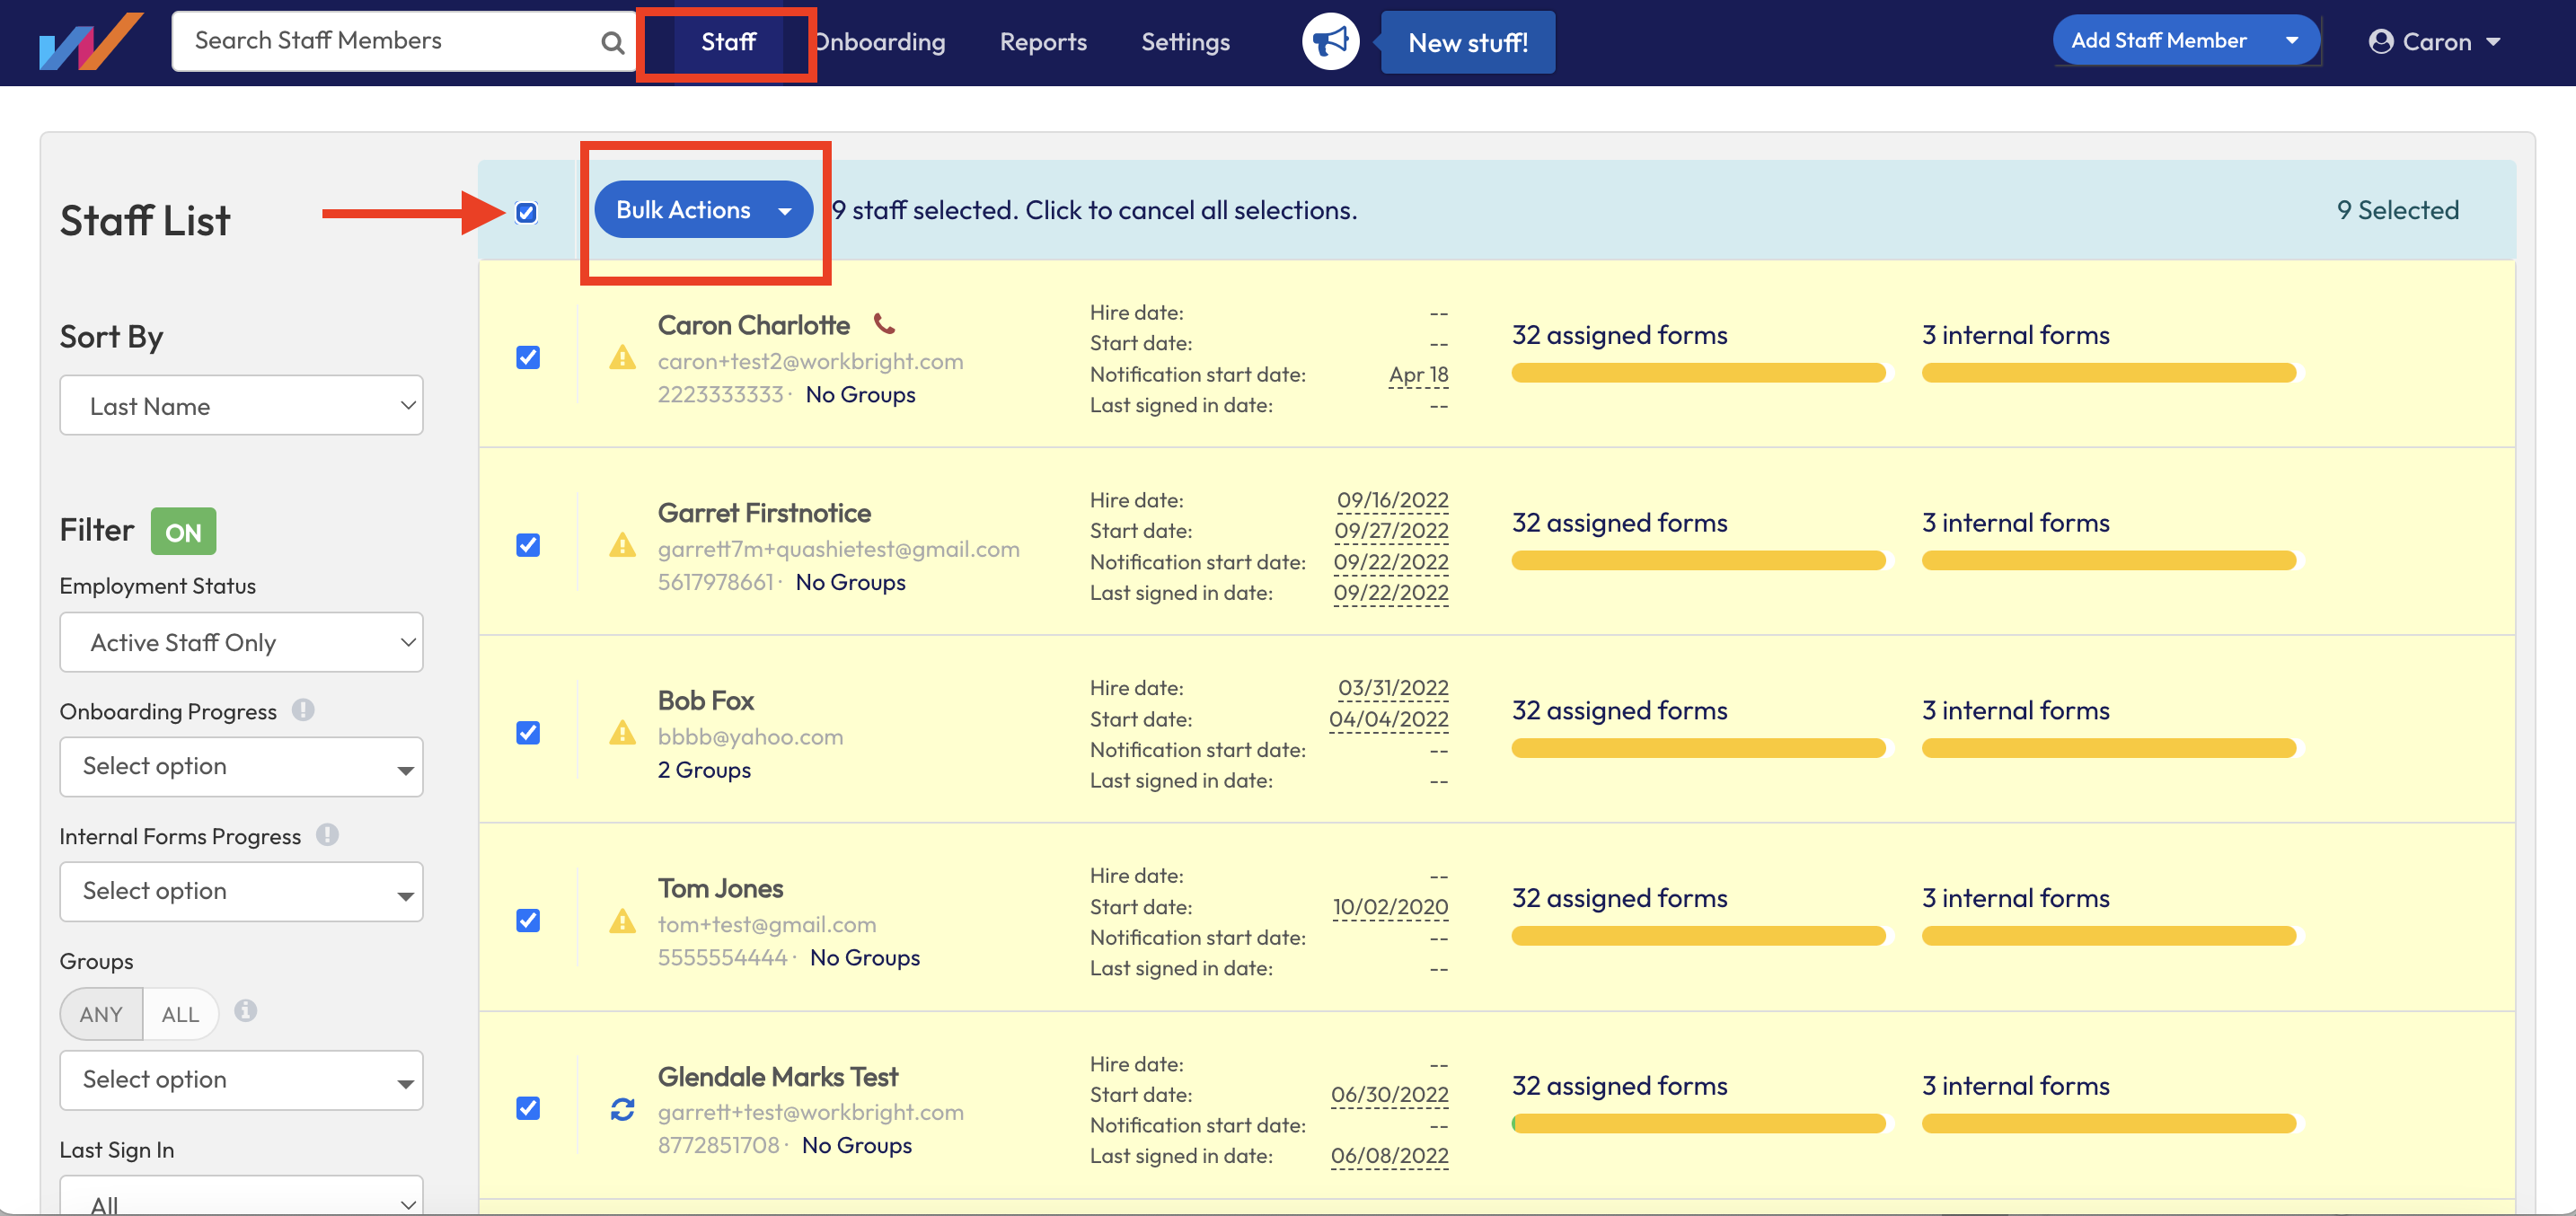
Task: Click the search magnifying glass icon
Action: tap(611, 41)
